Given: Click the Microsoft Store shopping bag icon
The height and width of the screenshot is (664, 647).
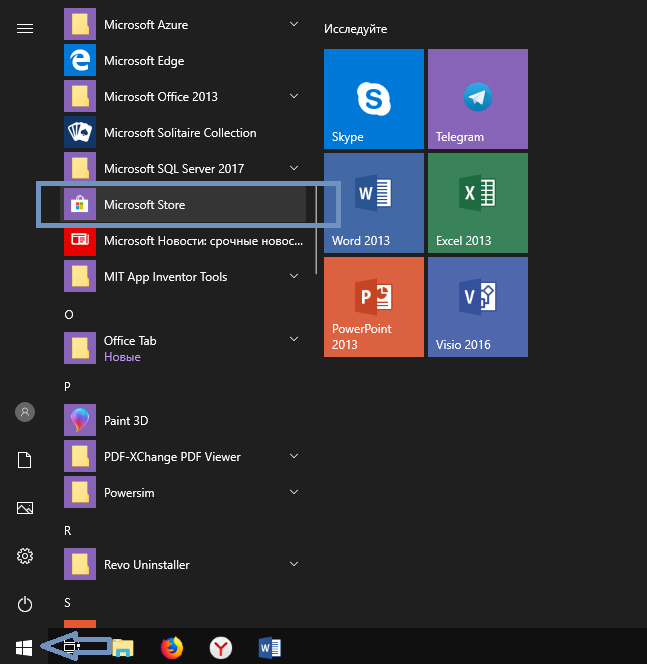Looking at the screenshot, I should [x=80, y=204].
